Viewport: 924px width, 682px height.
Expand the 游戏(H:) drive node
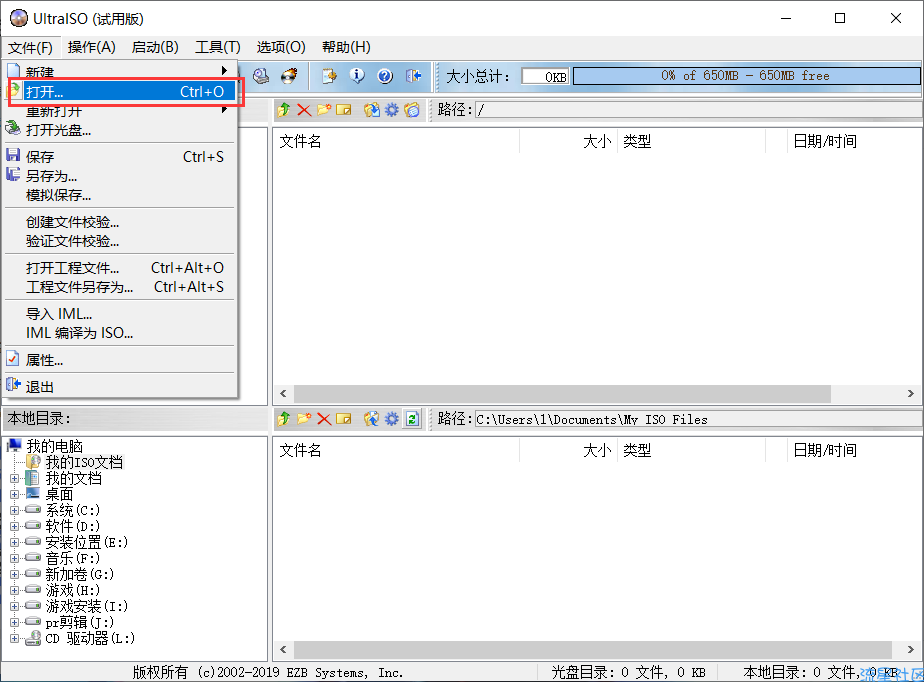click(15, 590)
